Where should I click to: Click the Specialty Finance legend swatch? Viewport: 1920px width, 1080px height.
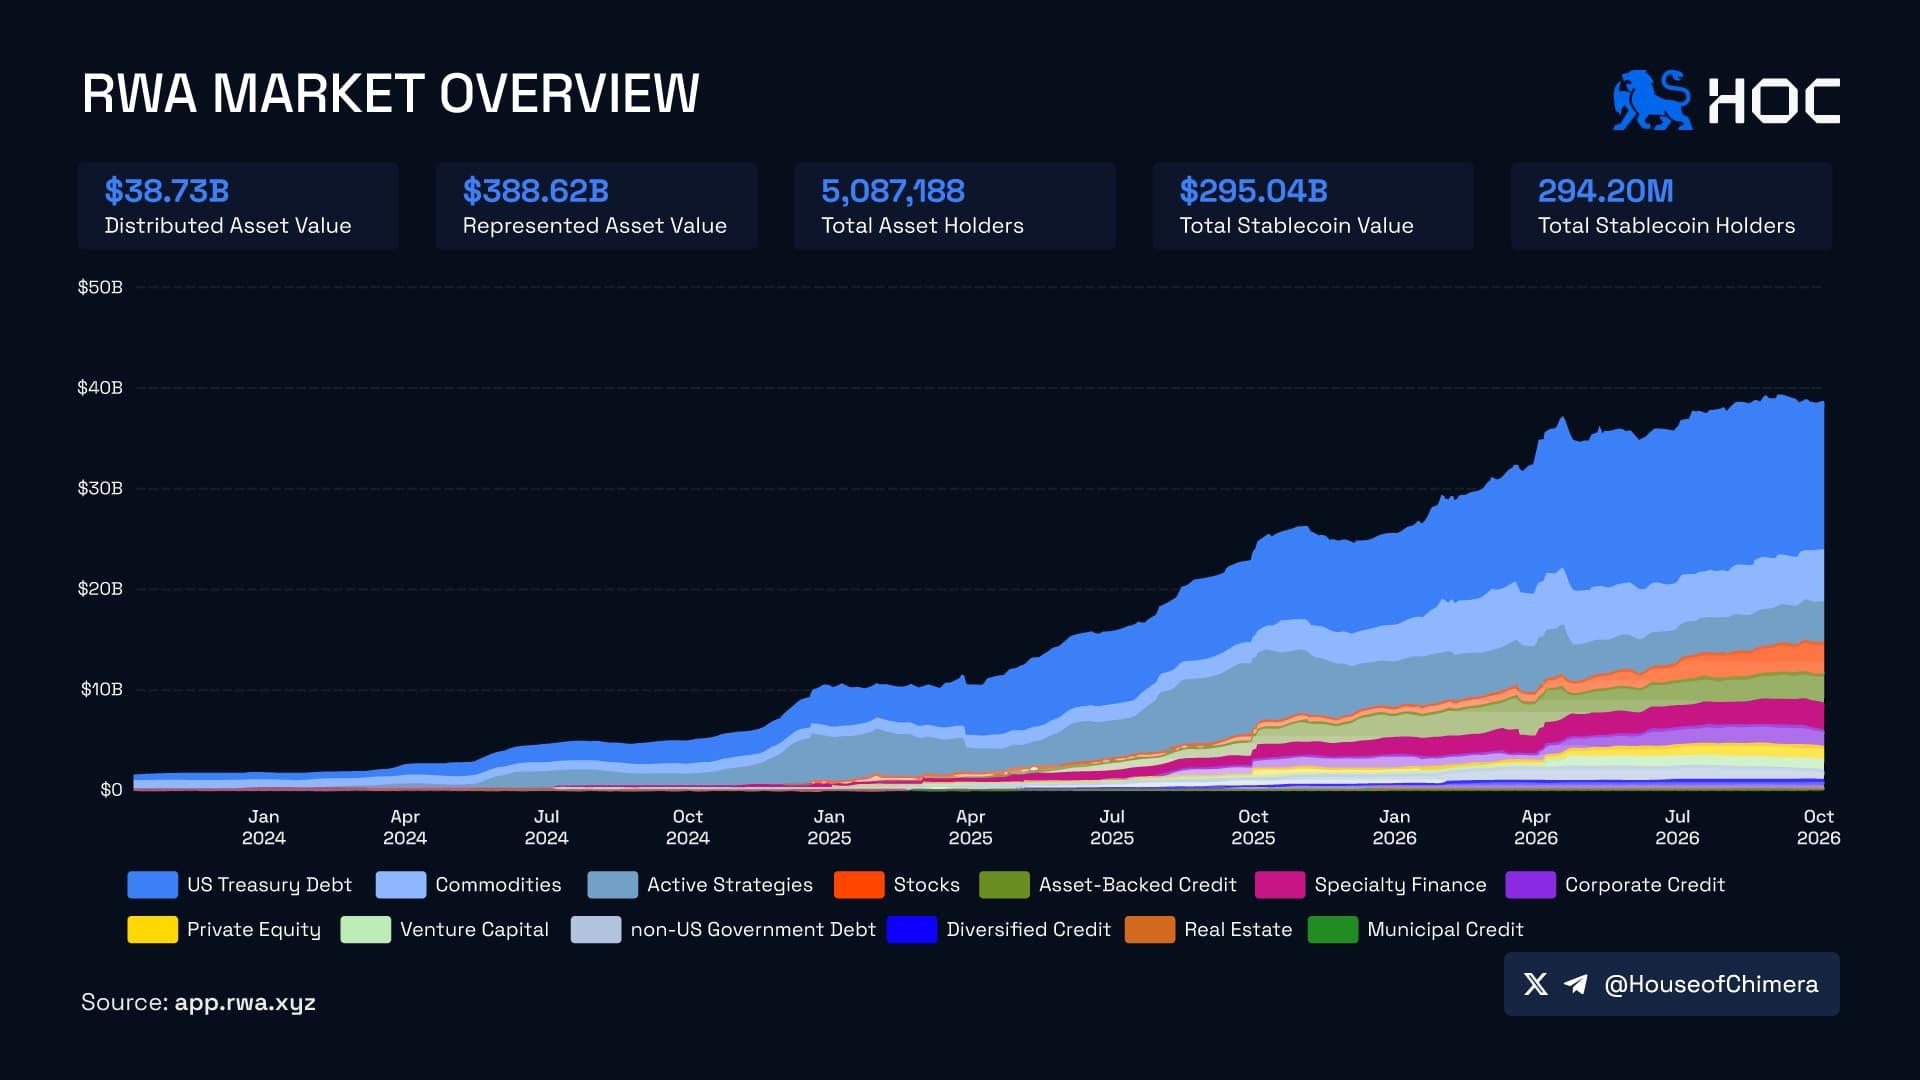(1280, 885)
